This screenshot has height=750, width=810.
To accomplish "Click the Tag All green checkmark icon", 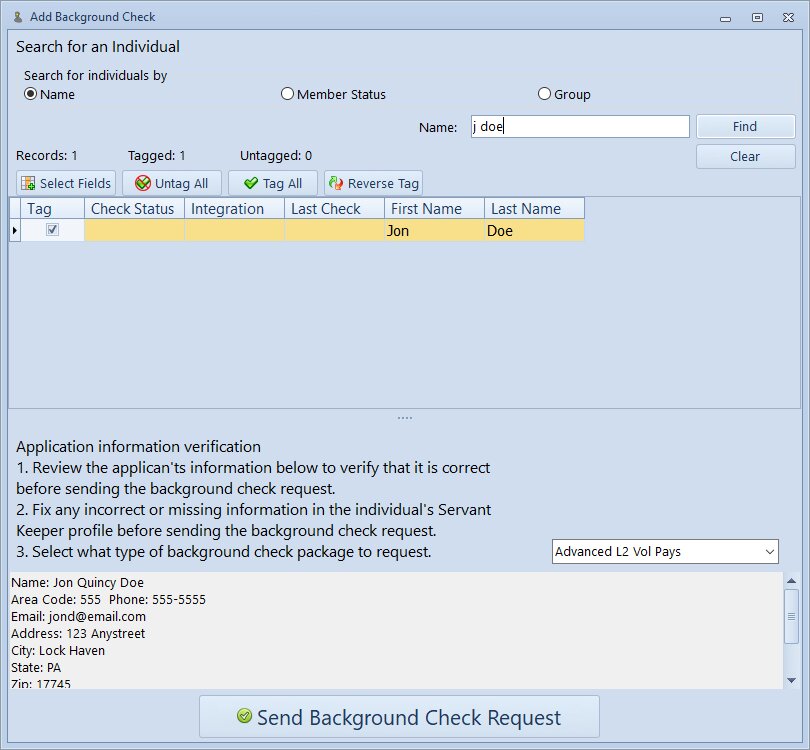I will [x=251, y=184].
